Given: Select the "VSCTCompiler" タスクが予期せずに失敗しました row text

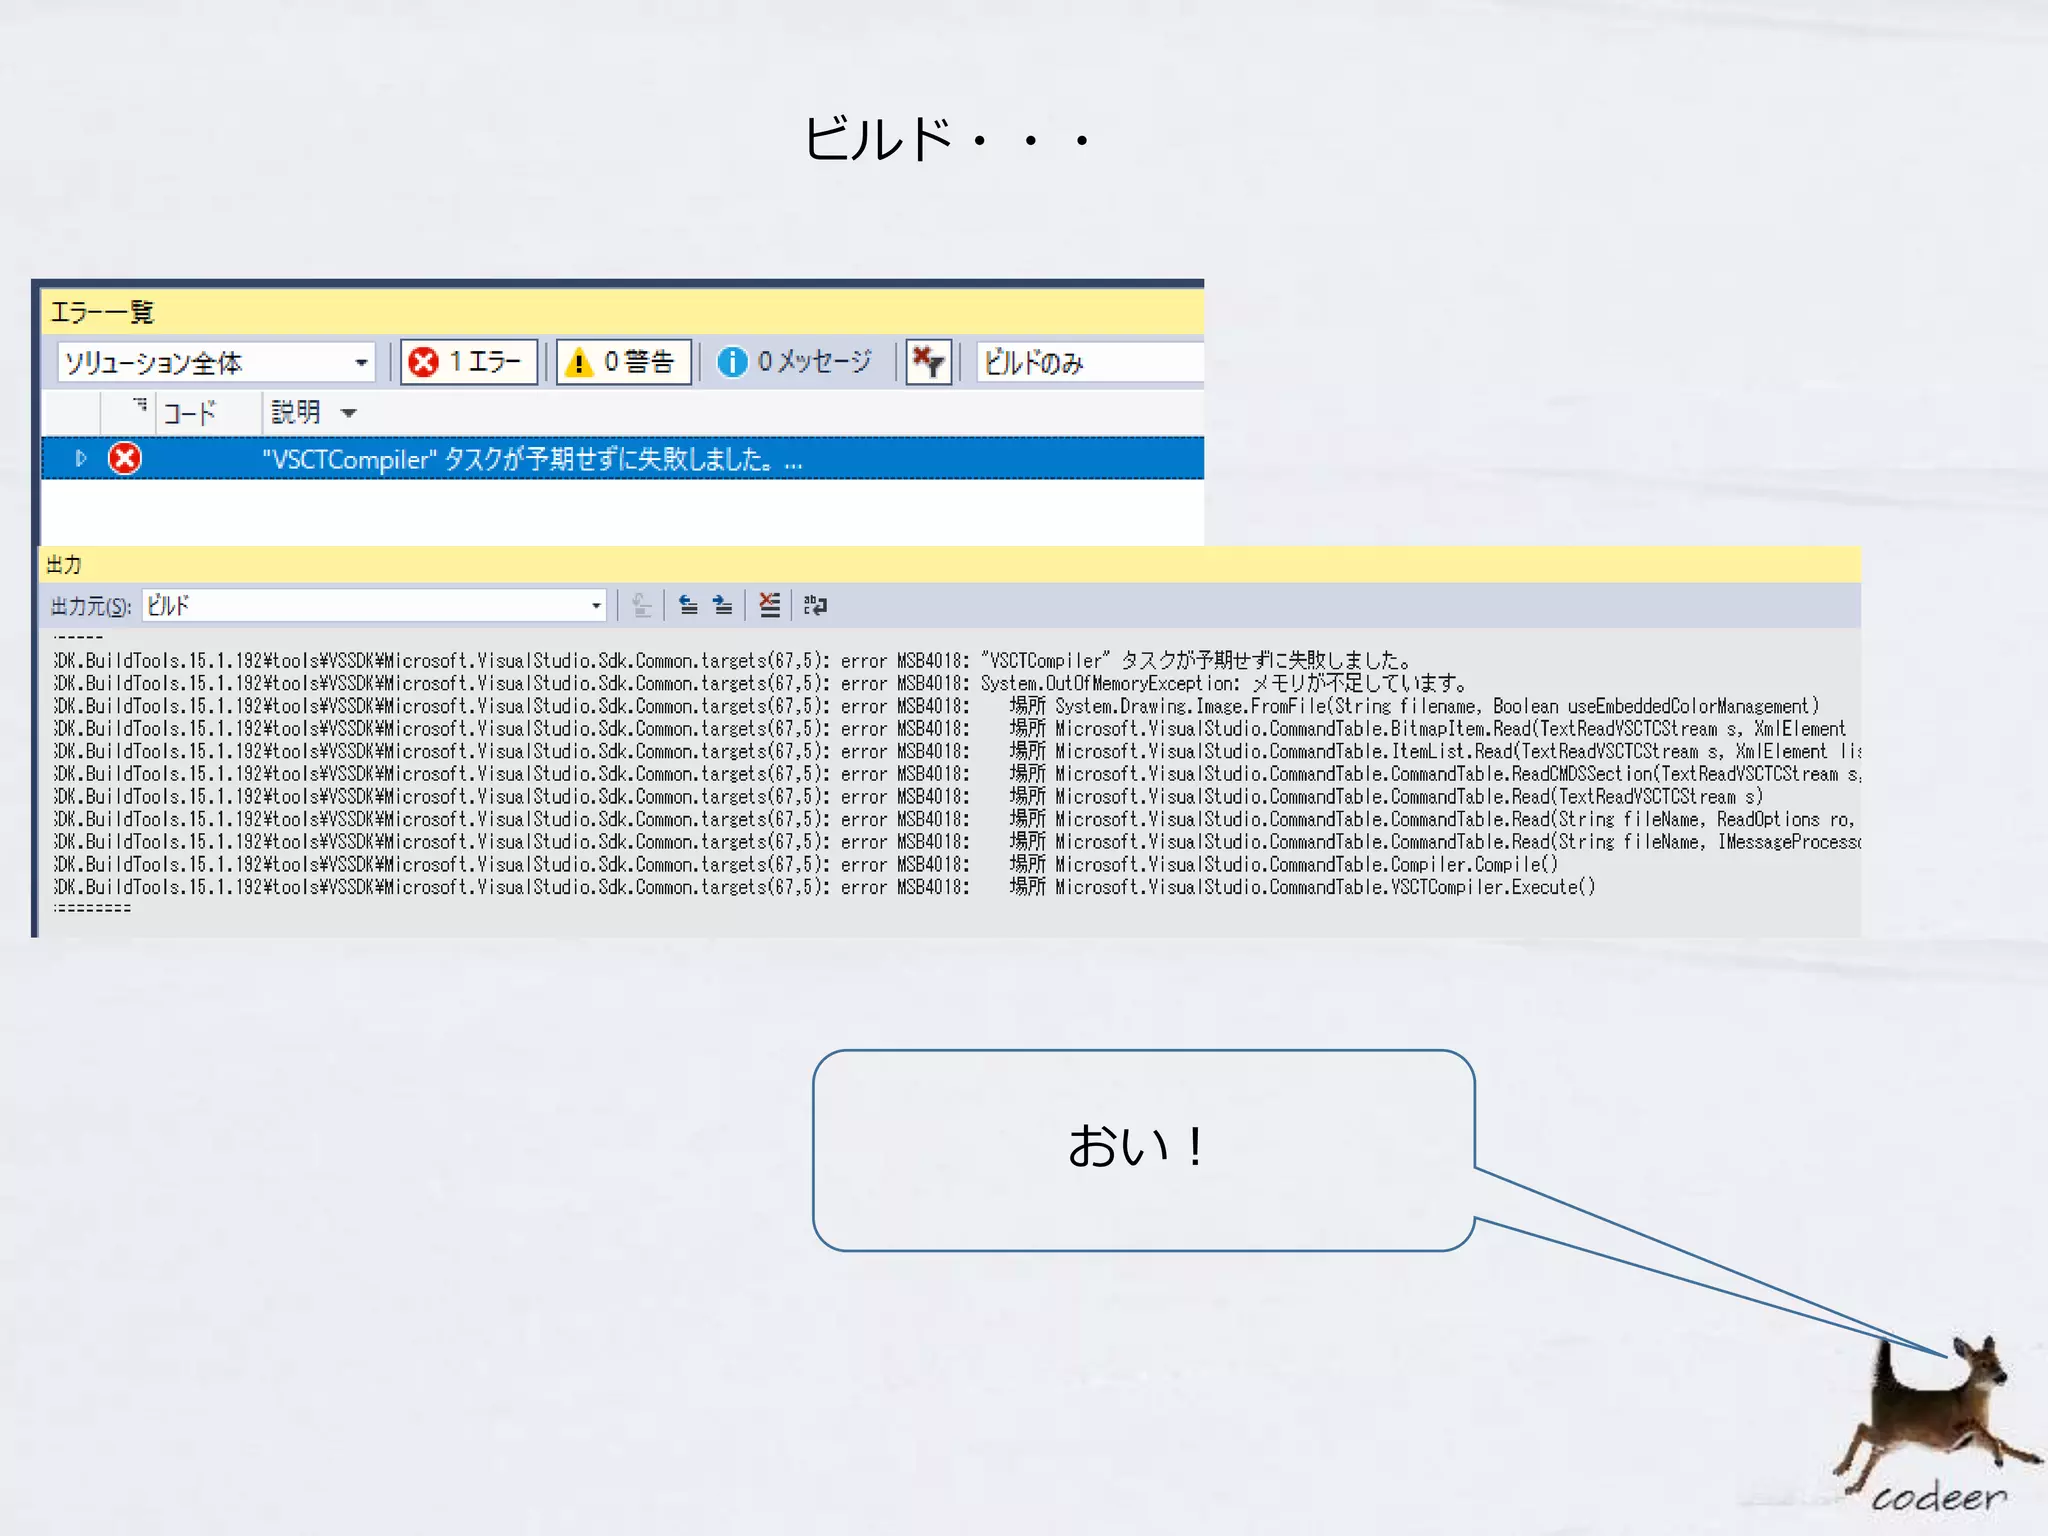Looking at the screenshot, I should click(532, 459).
